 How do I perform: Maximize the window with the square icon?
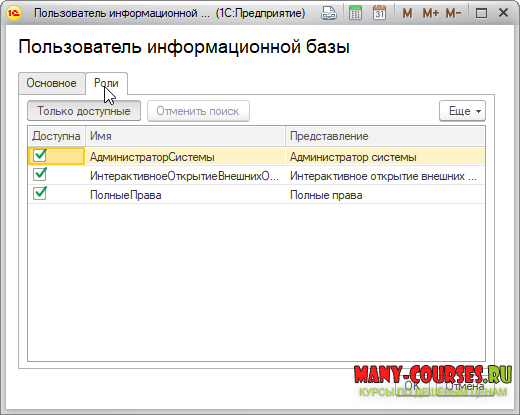coord(481,13)
